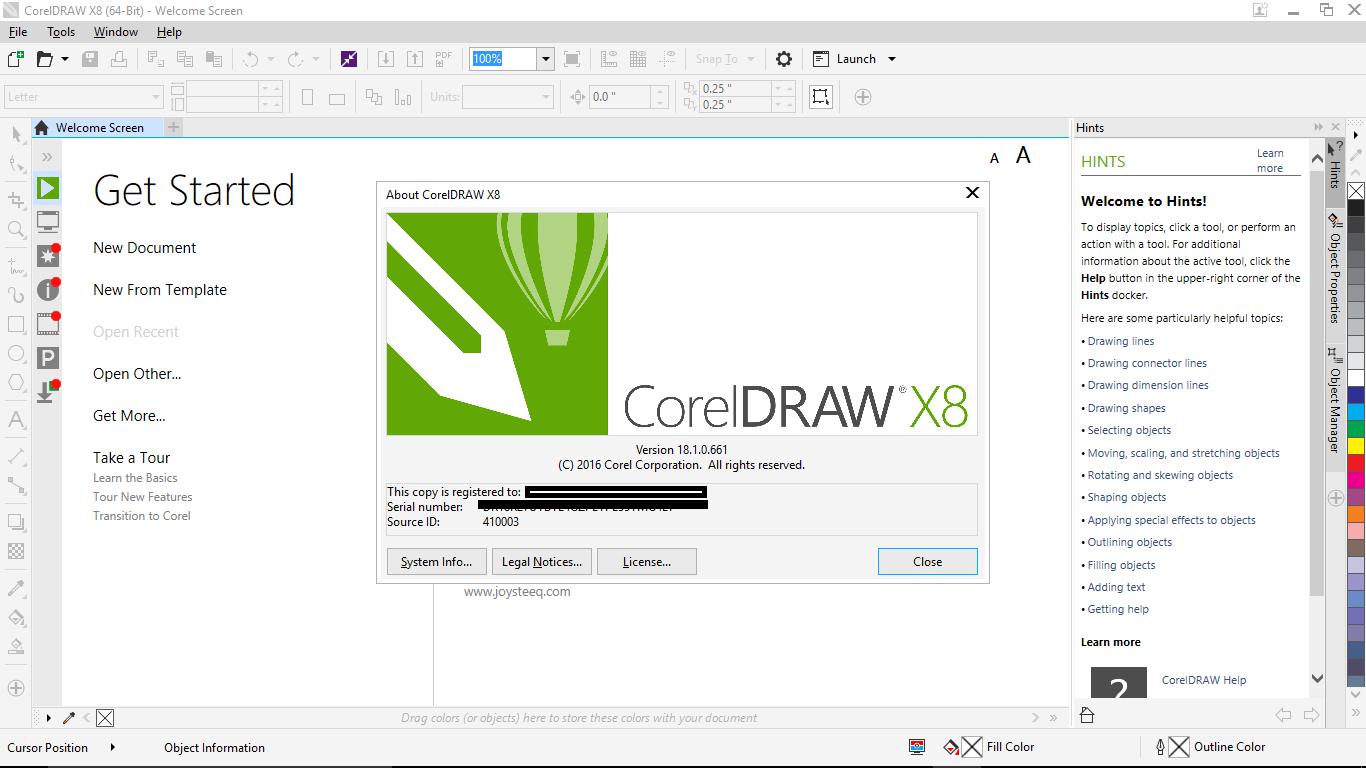
Task: Click Close button in About dialog
Action: pyautogui.click(x=928, y=562)
